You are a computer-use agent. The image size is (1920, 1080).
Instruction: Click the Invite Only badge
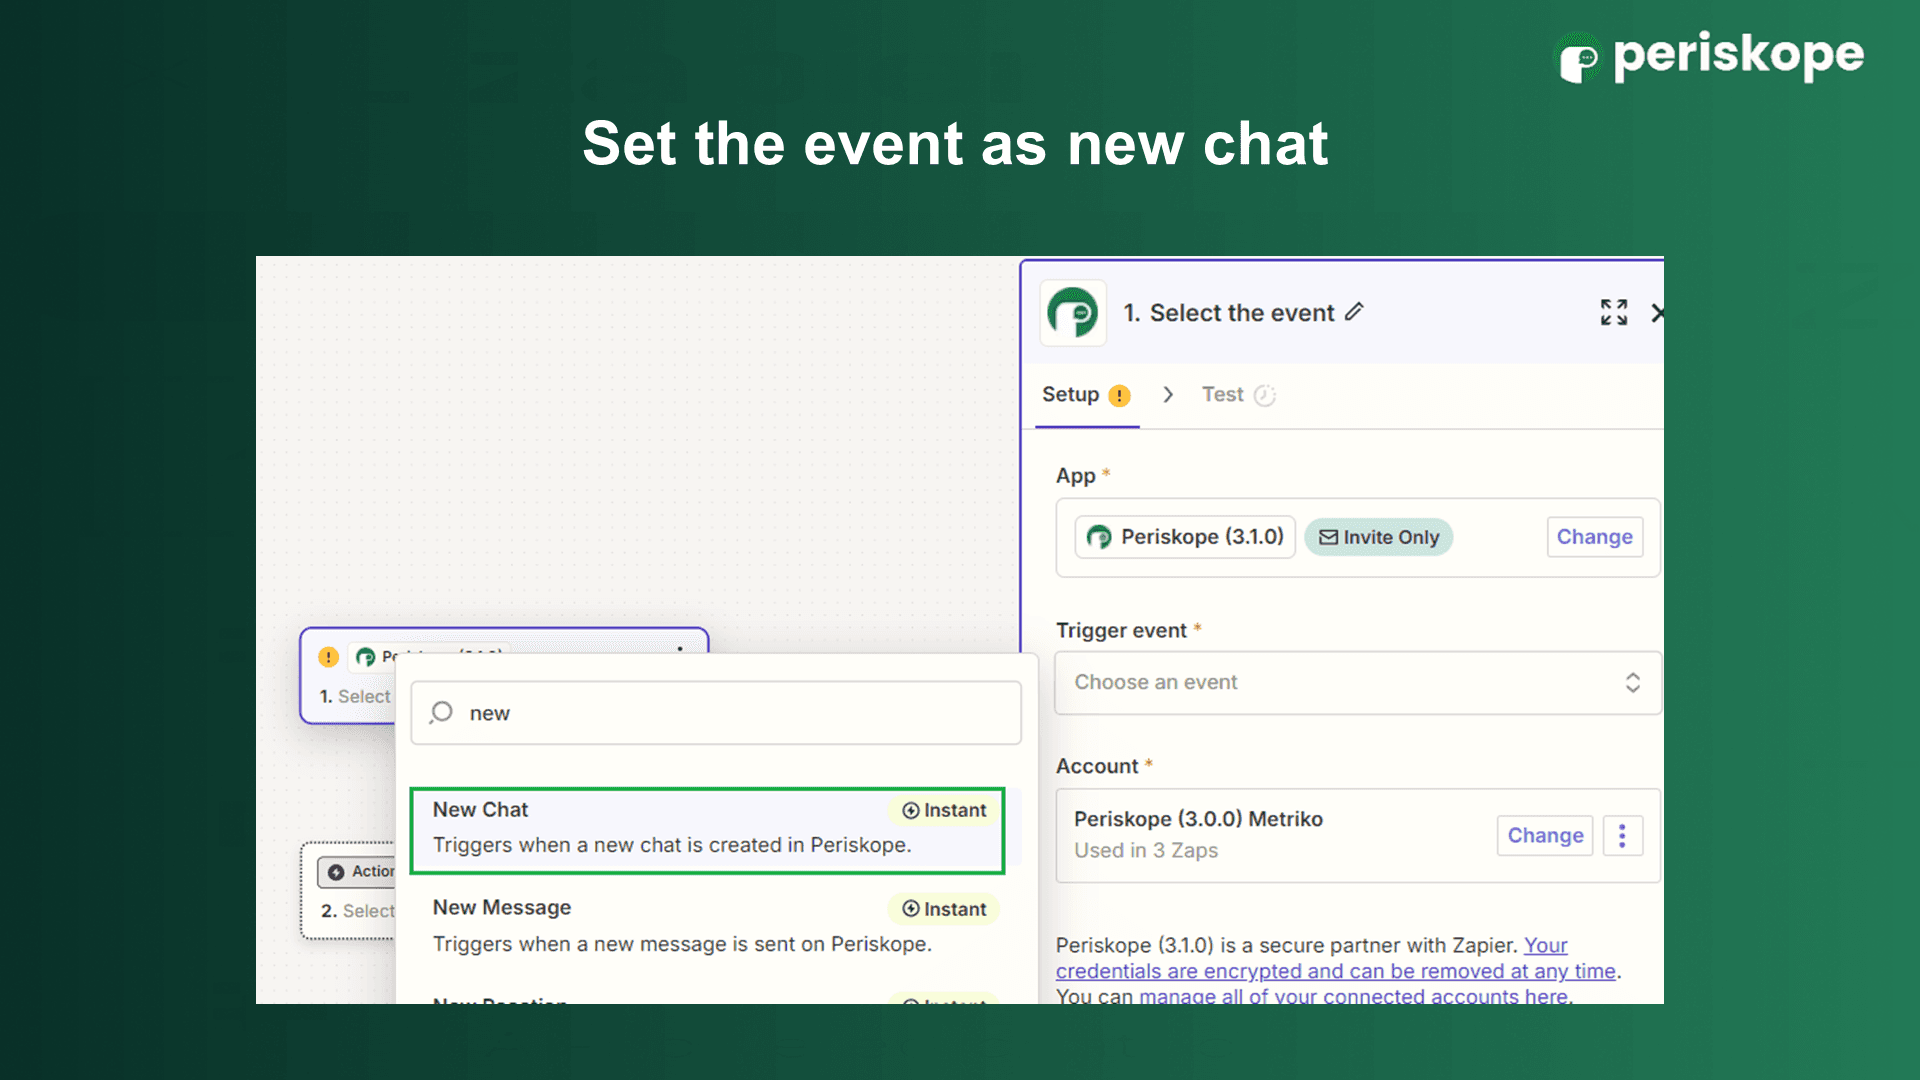[x=1378, y=537]
